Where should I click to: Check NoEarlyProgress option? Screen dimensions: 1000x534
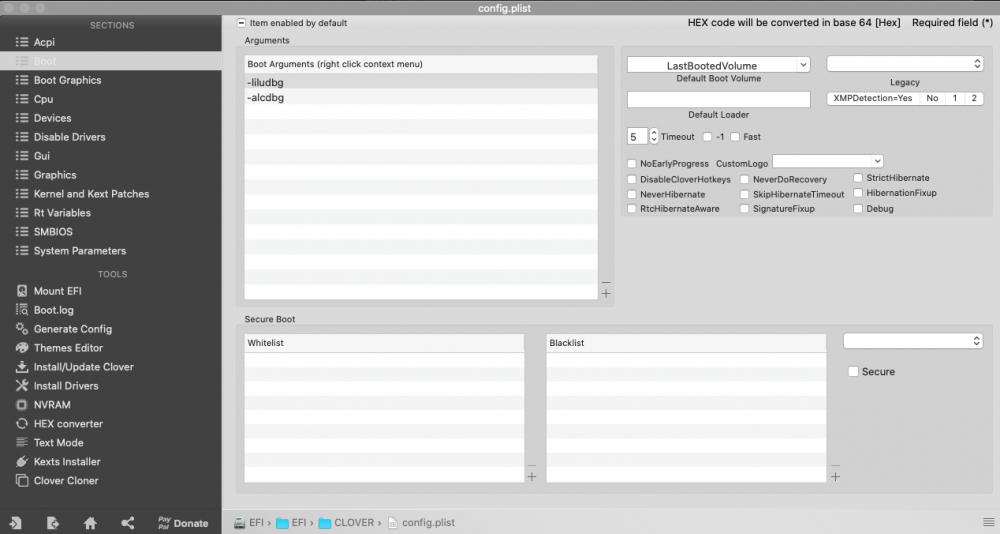[x=631, y=163]
